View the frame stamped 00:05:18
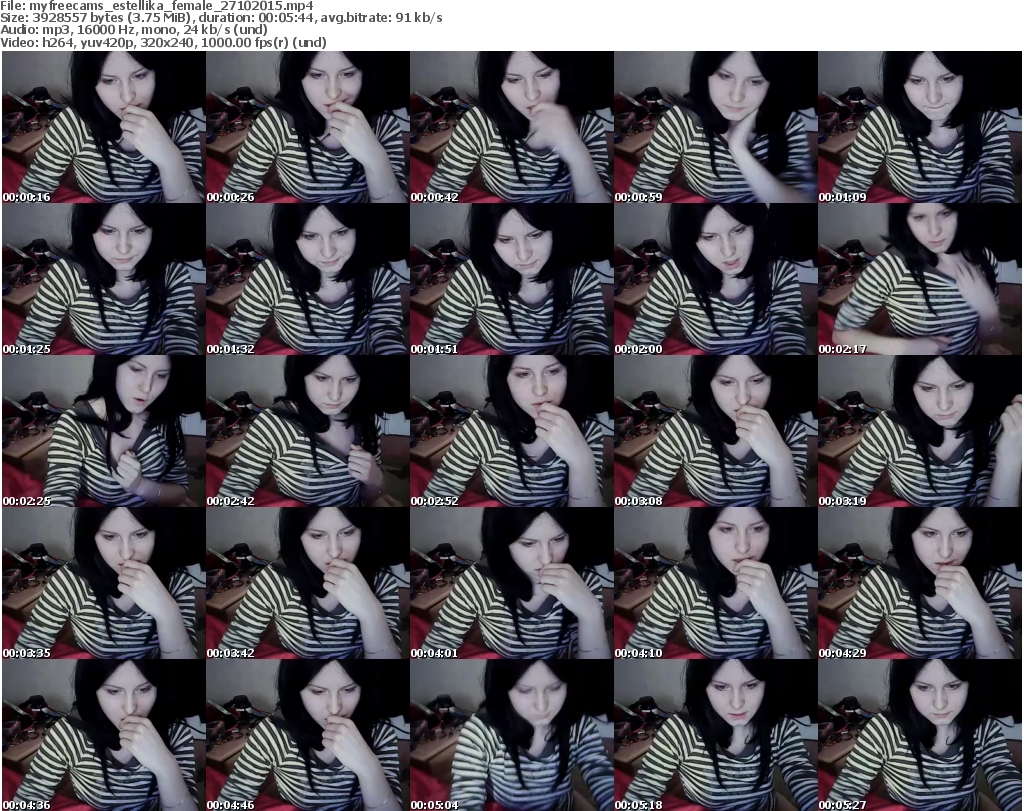This screenshot has width=1024, height=811. pos(716,735)
